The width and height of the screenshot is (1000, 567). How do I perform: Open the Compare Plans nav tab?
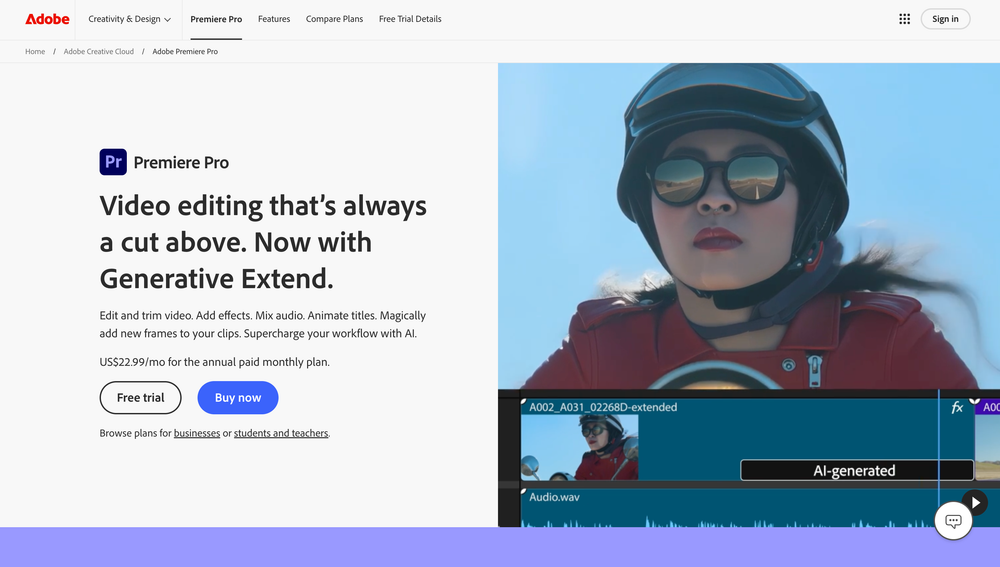click(x=334, y=19)
